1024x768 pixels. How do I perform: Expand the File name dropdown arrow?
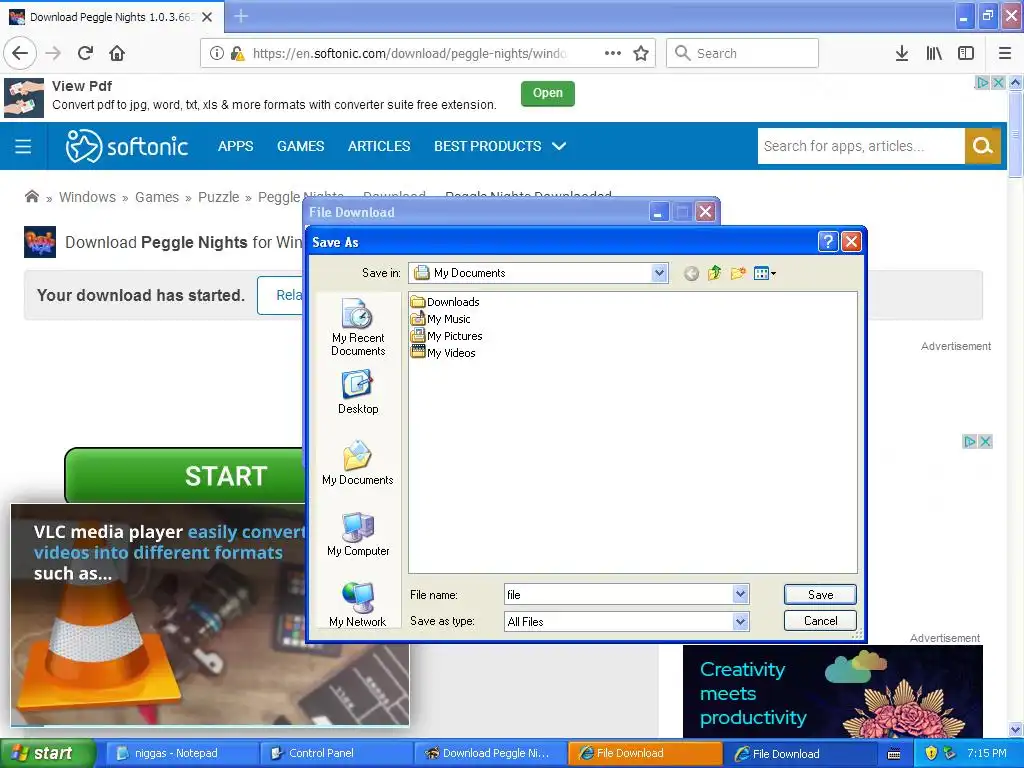point(740,594)
